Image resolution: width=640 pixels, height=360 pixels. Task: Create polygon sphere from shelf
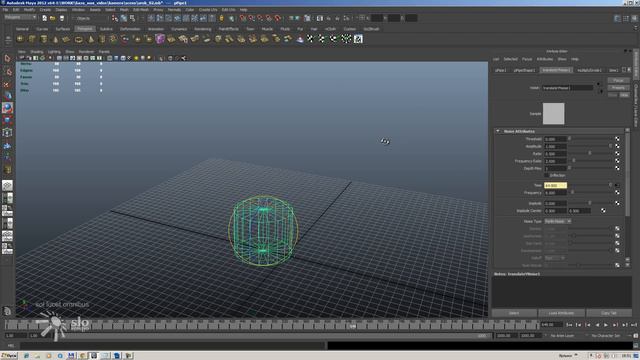[x=20, y=39]
